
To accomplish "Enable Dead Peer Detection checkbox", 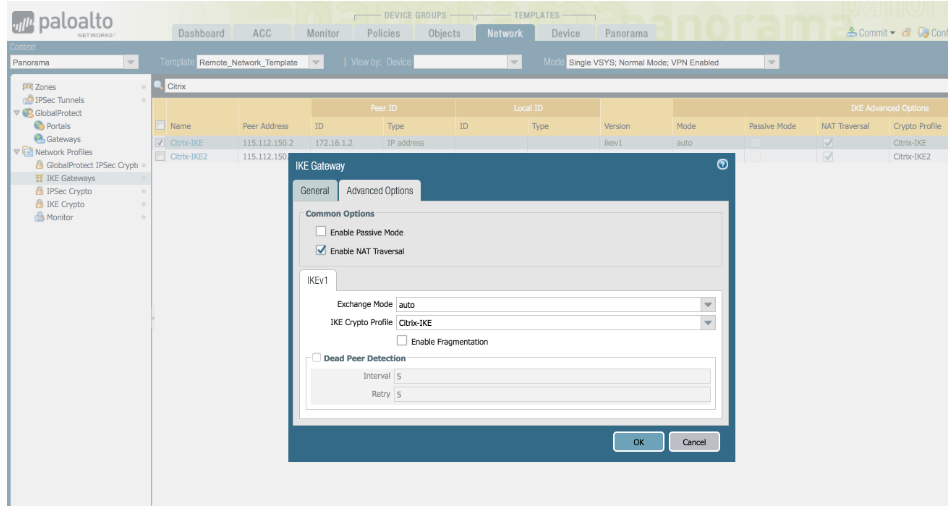I will click(317, 358).
